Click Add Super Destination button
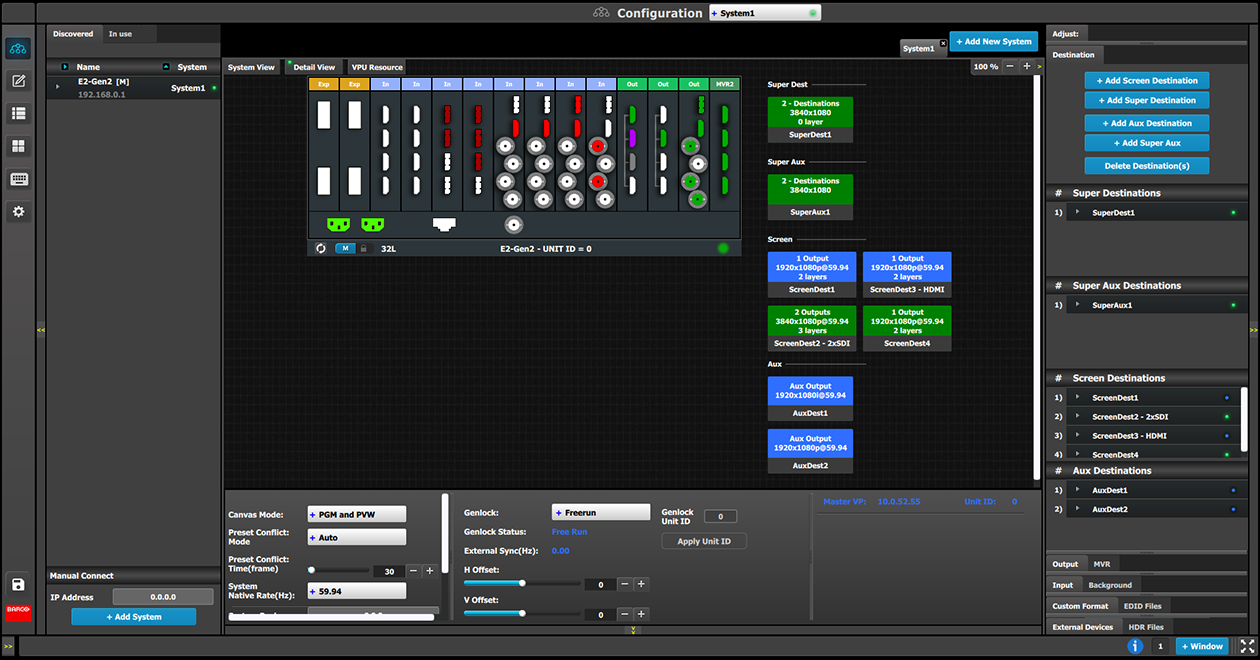Screen dimensions: 1260x660 (x=1147, y=100)
